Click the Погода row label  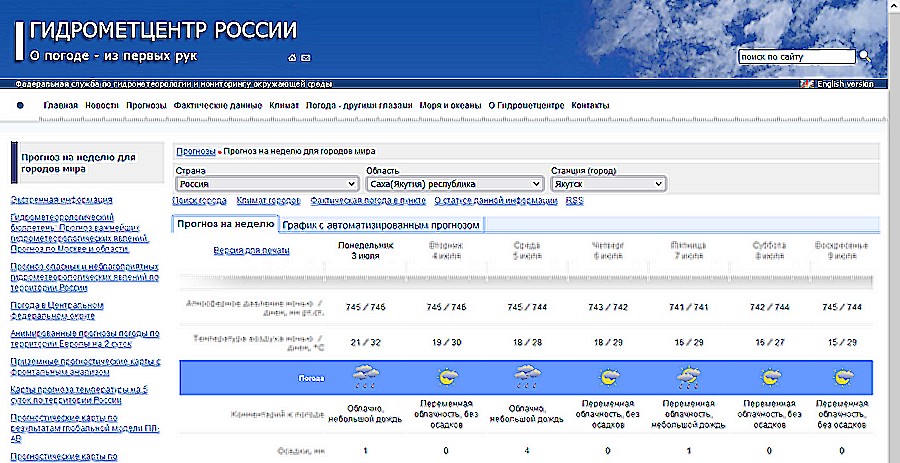[x=311, y=379]
